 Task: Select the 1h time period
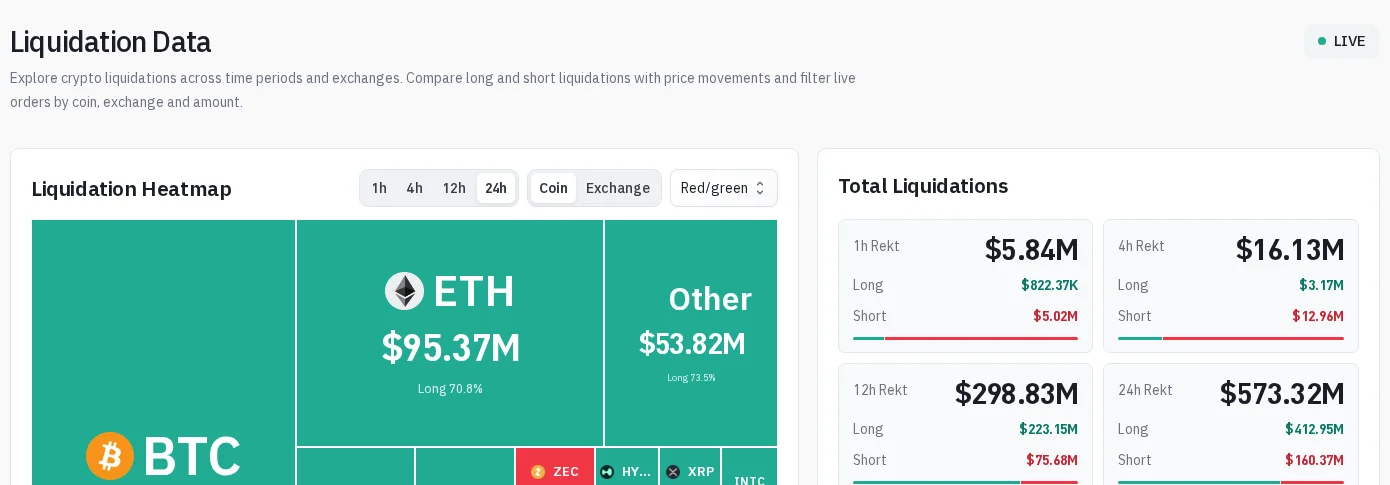(x=379, y=188)
